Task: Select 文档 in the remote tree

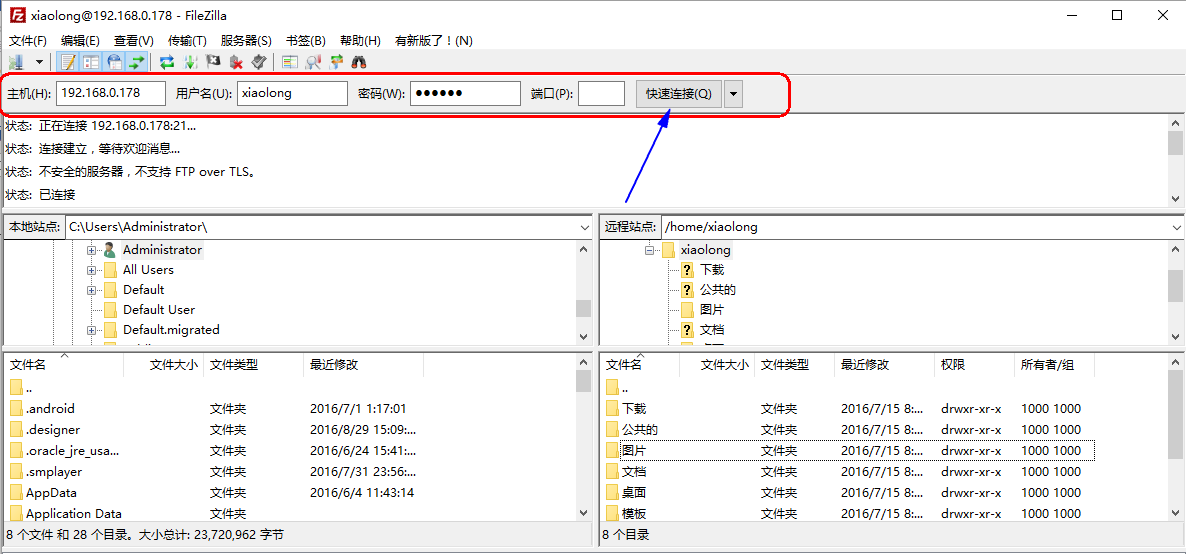Action: pos(712,330)
